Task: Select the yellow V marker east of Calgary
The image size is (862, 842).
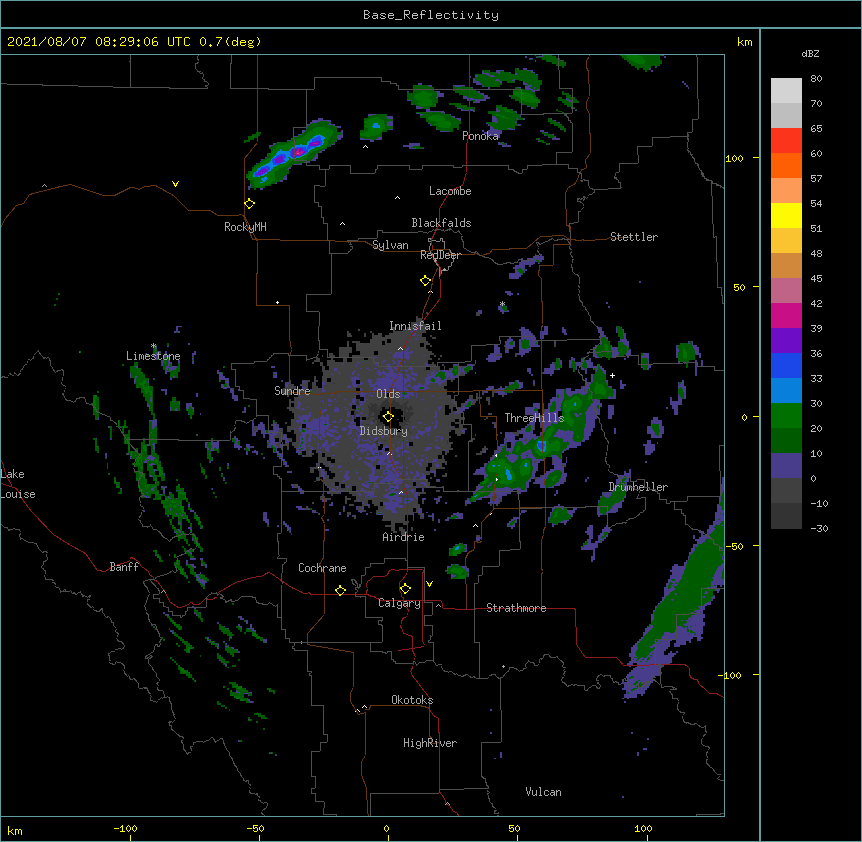Action: (429, 584)
